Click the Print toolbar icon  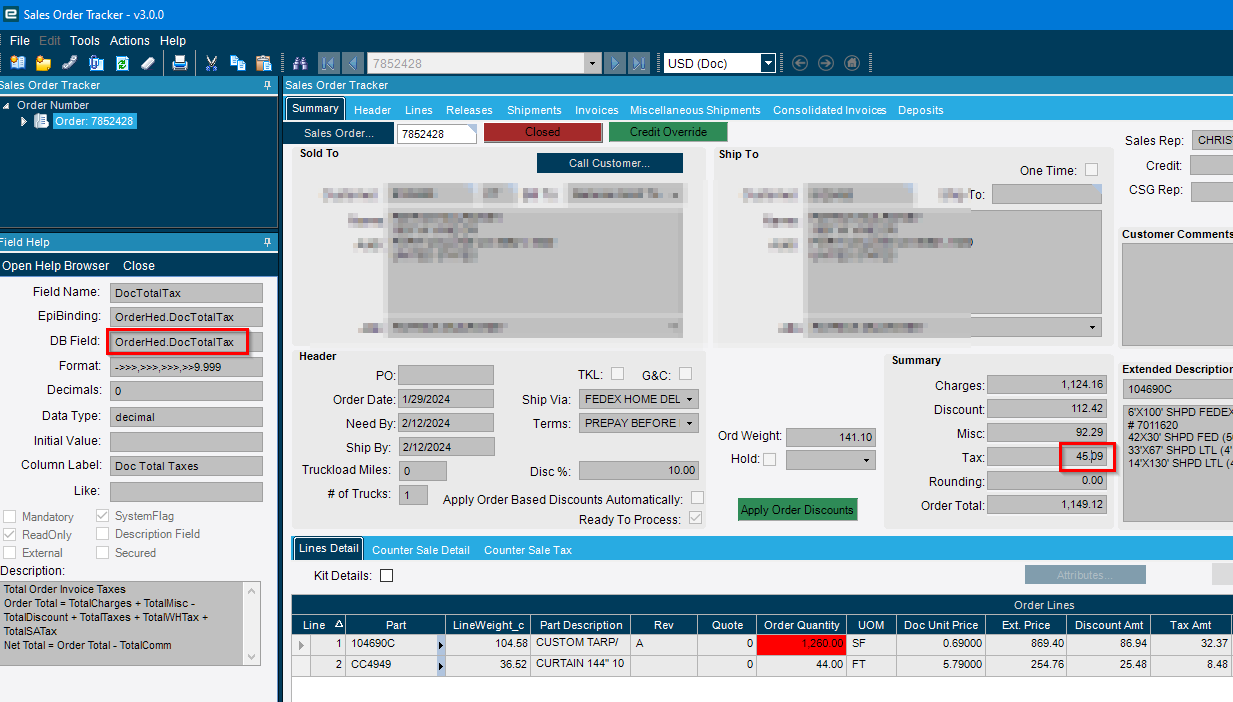[180, 63]
